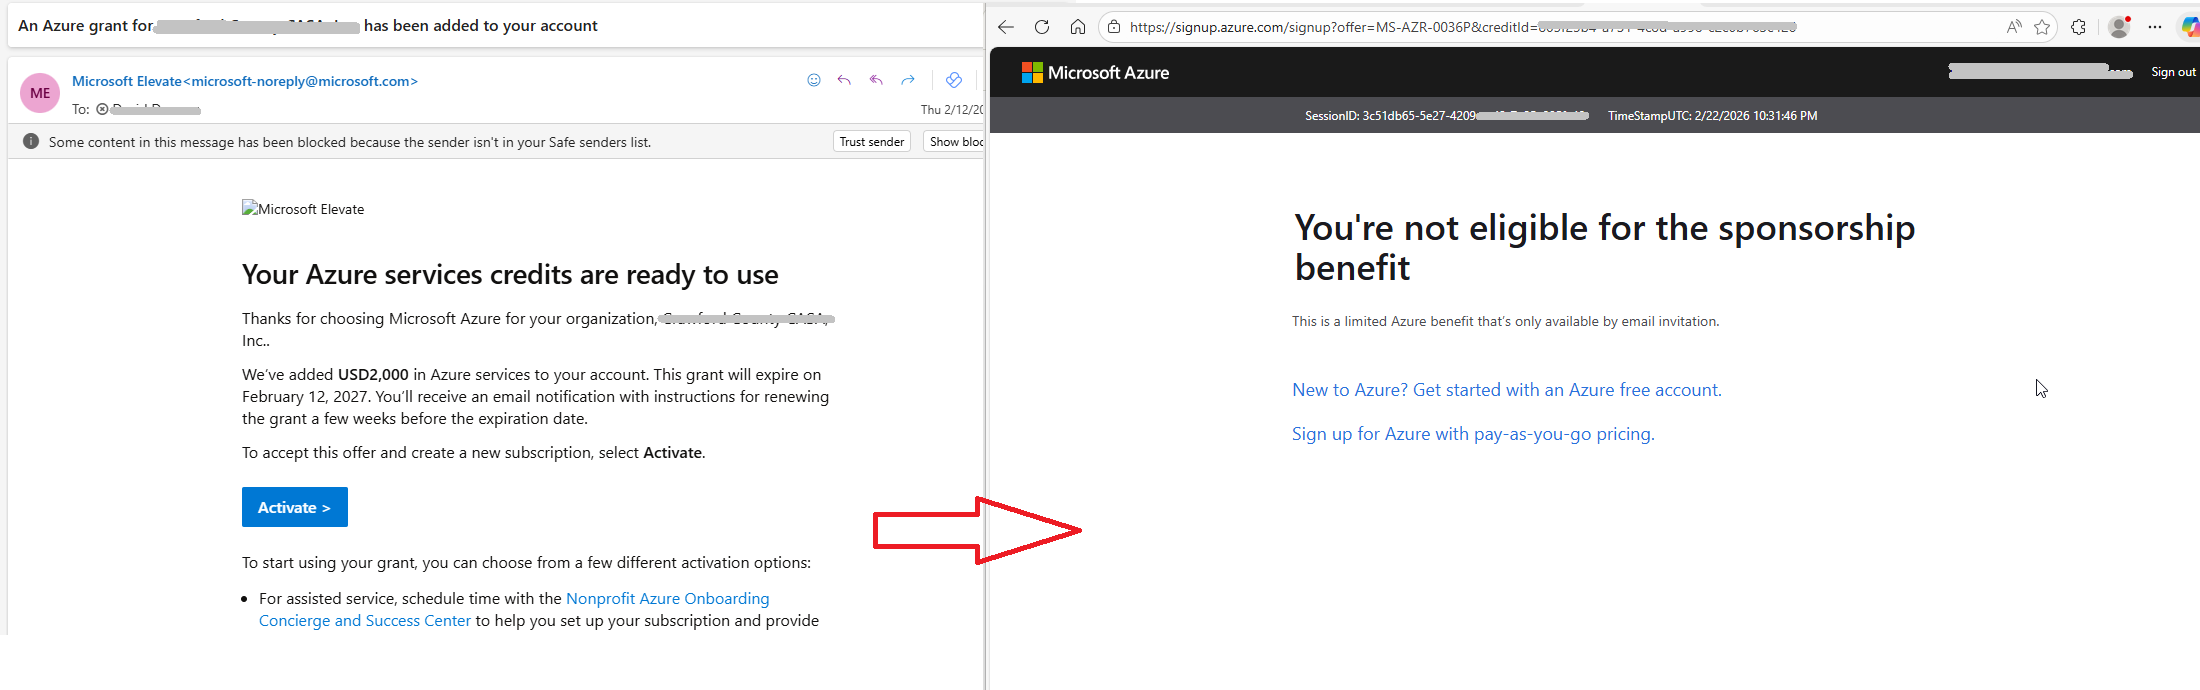Image resolution: width=2200 pixels, height=690 pixels.
Task: Go back in the browser
Action: tap(1006, 27)
